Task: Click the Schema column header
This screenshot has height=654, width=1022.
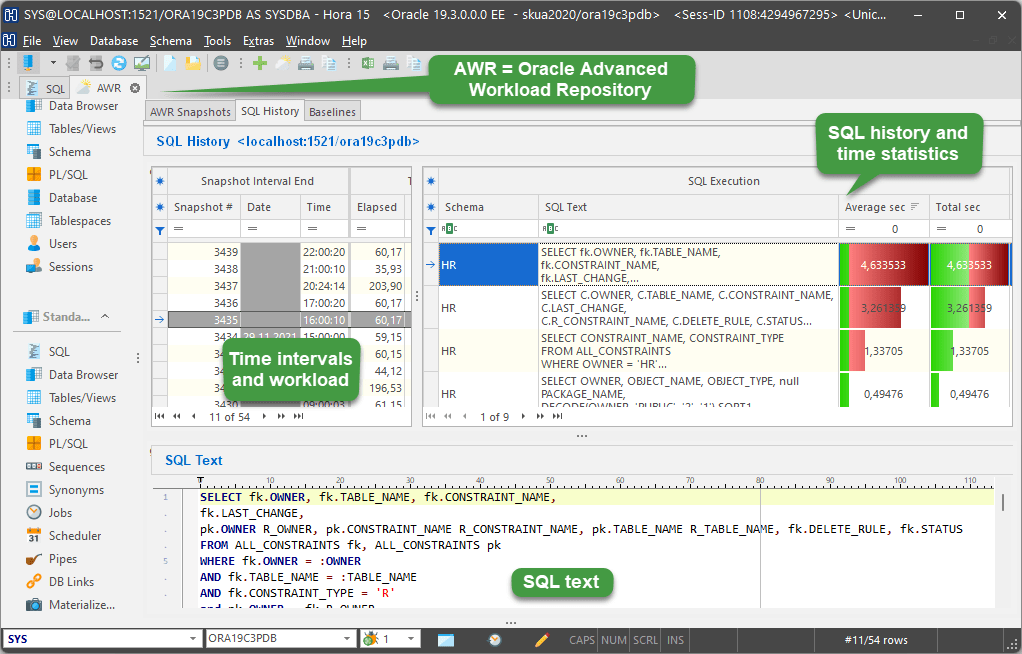Action: tap(488, 207)
